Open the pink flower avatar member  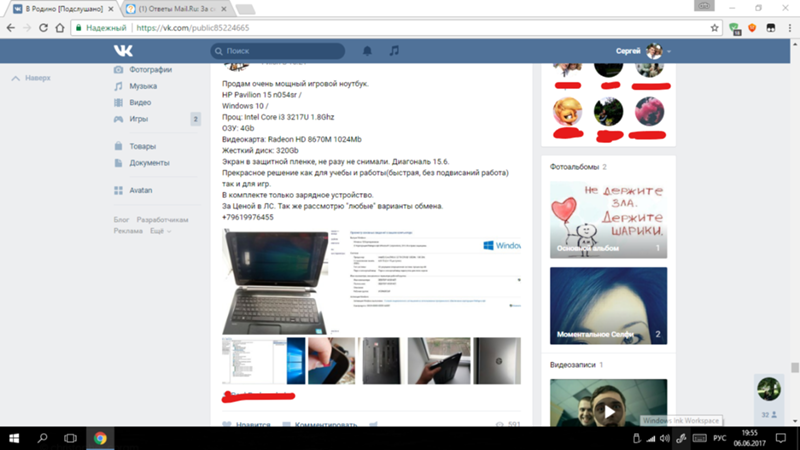(649, 112)
